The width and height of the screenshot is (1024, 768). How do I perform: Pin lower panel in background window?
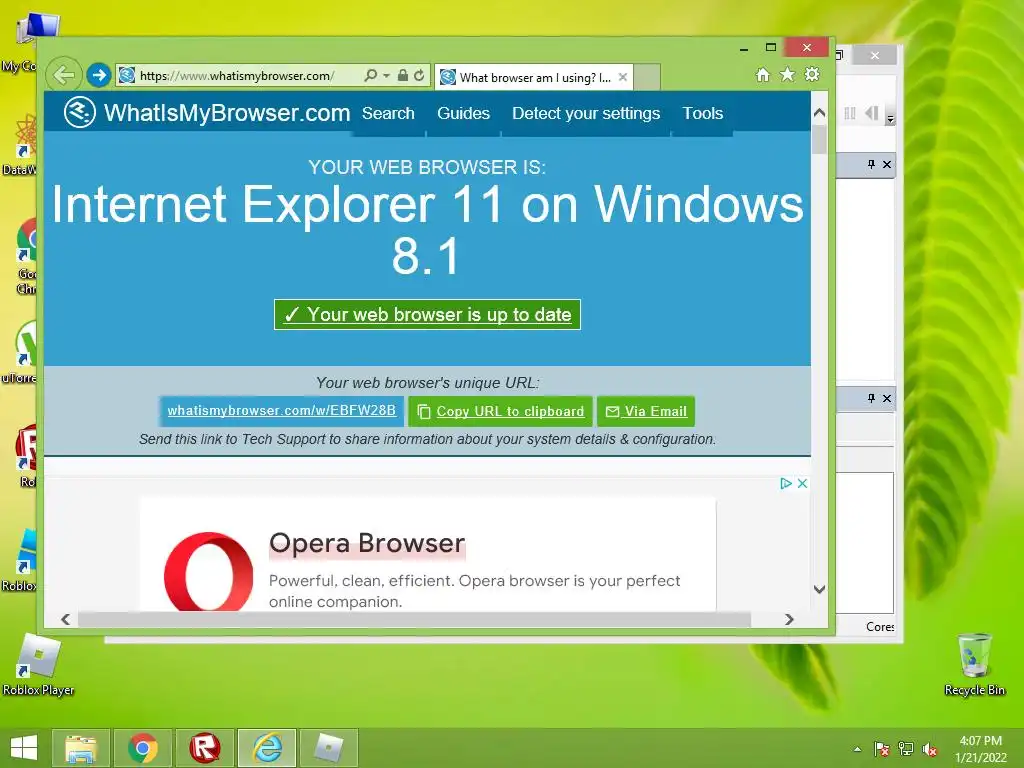coord(871,398)
